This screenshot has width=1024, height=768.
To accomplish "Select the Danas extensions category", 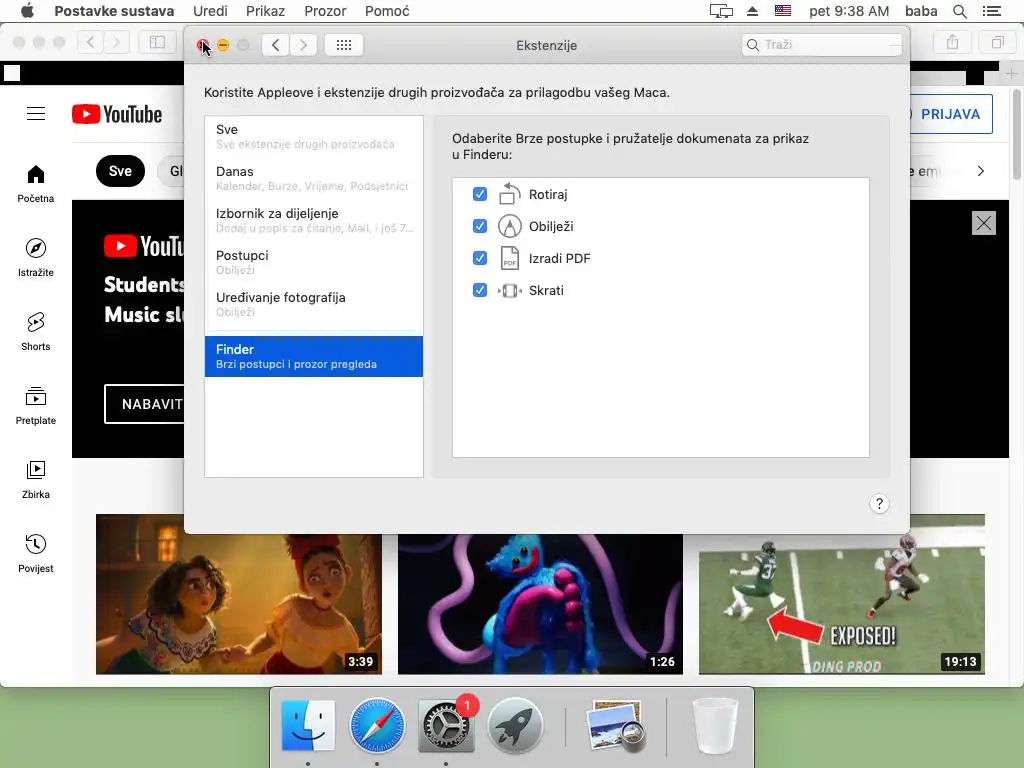I will coord(313,178).
